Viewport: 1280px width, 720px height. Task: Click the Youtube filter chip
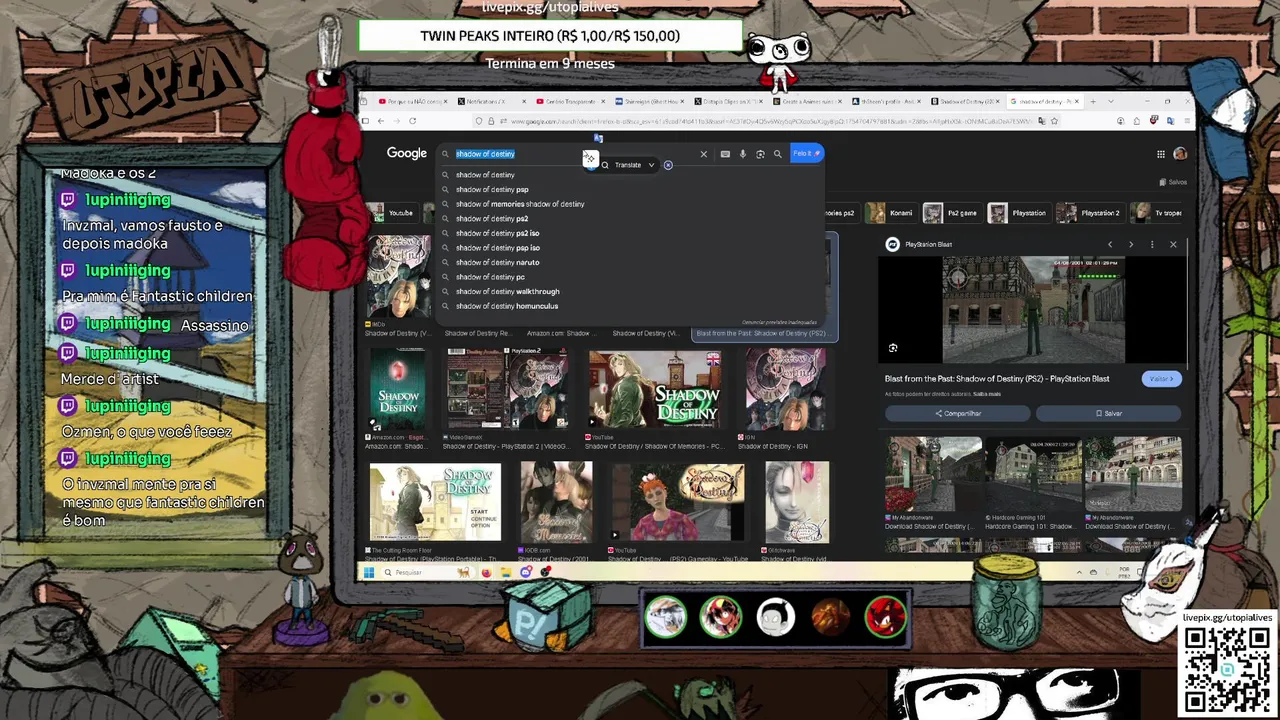(x=391, y=213)
